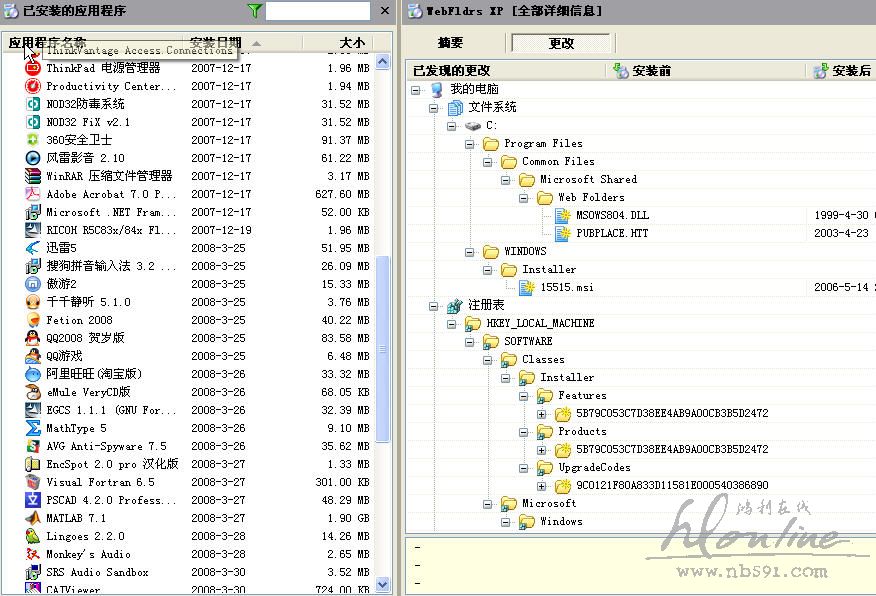Switch to the 更改 tab
Screen dimensions: 876x596
tap(561, 43)
